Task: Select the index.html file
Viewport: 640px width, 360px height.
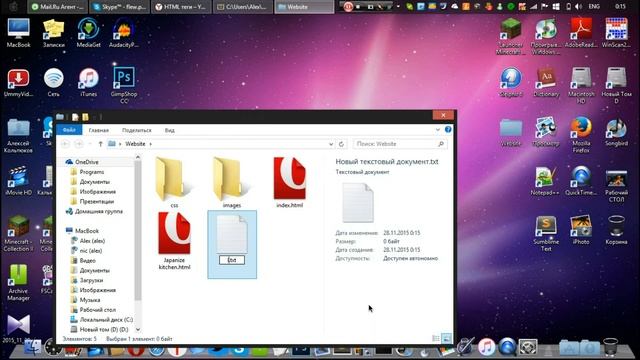Action: click(289, 182)
